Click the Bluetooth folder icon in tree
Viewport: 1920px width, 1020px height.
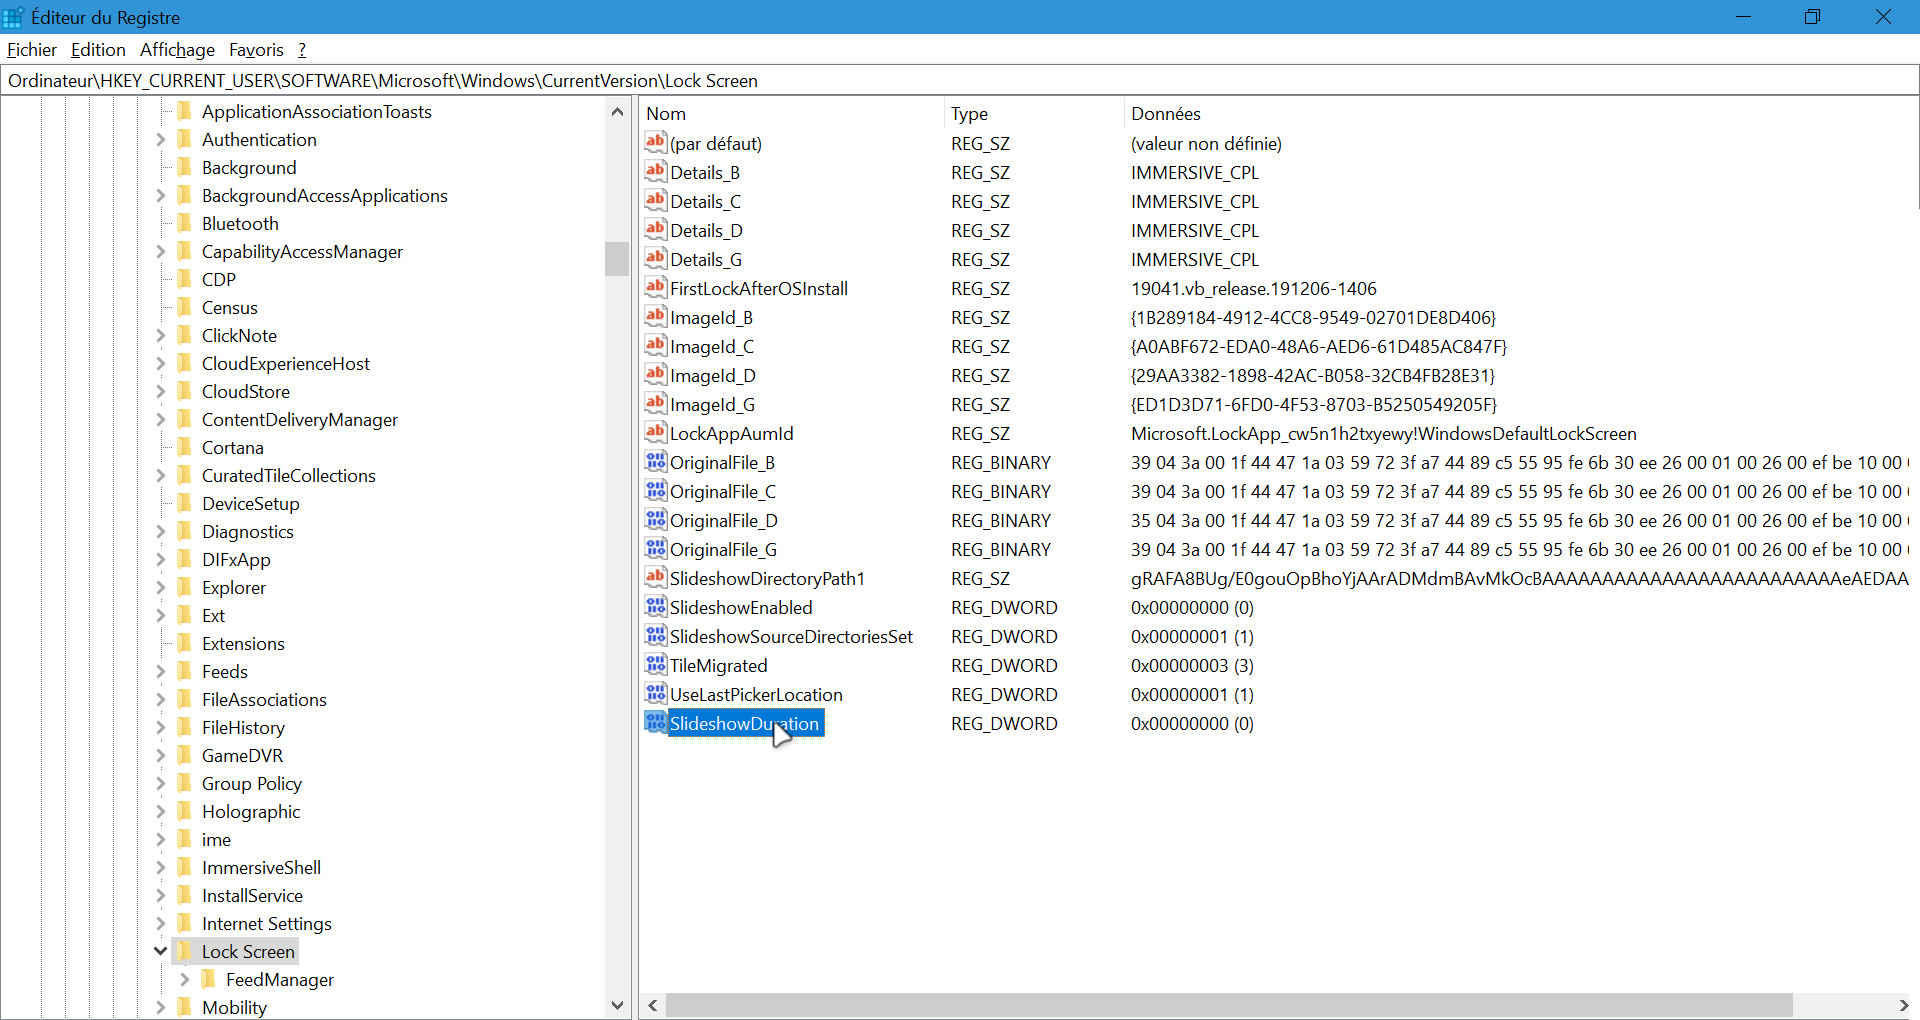[185, 223]
